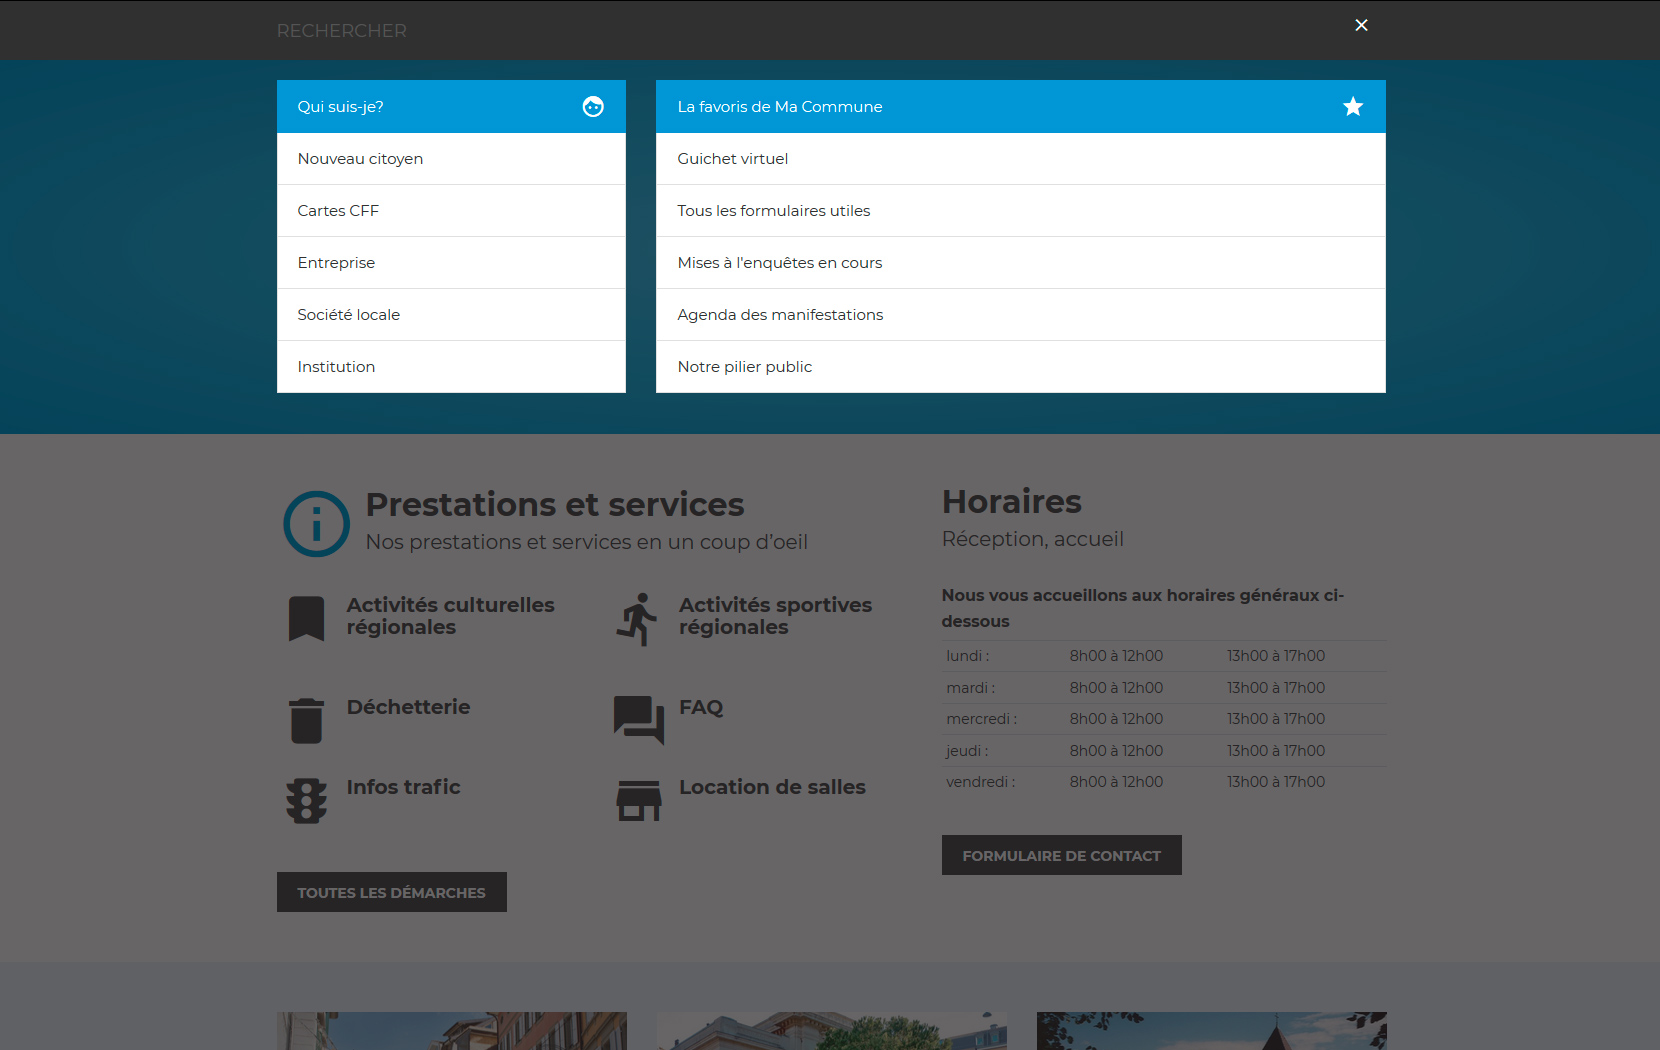Click the running person icon for sports
Viewport: 1660px width, 1050px height.
[x=638, y=619]
